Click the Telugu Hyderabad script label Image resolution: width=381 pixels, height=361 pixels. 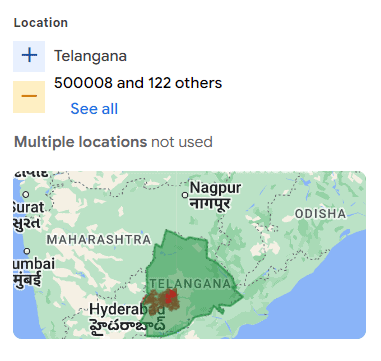point(128,325)
